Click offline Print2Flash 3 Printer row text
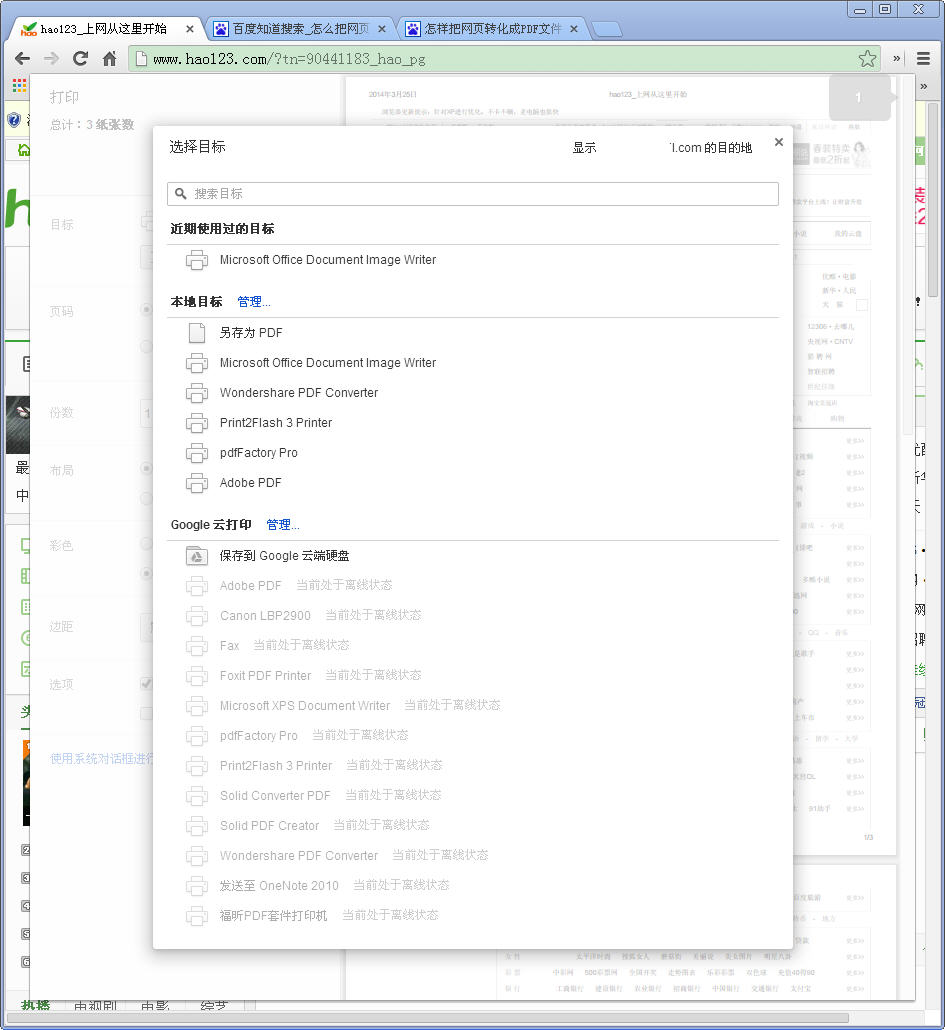Image resolution: width=945 pixels, height=1030 pixels. point(276,766)
